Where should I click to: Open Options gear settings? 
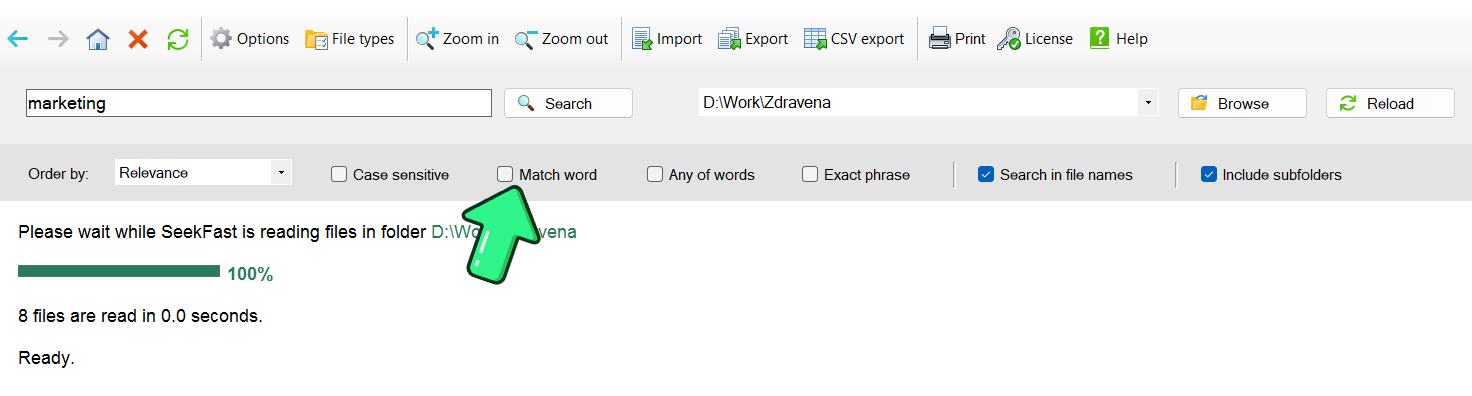coord(250,39)
